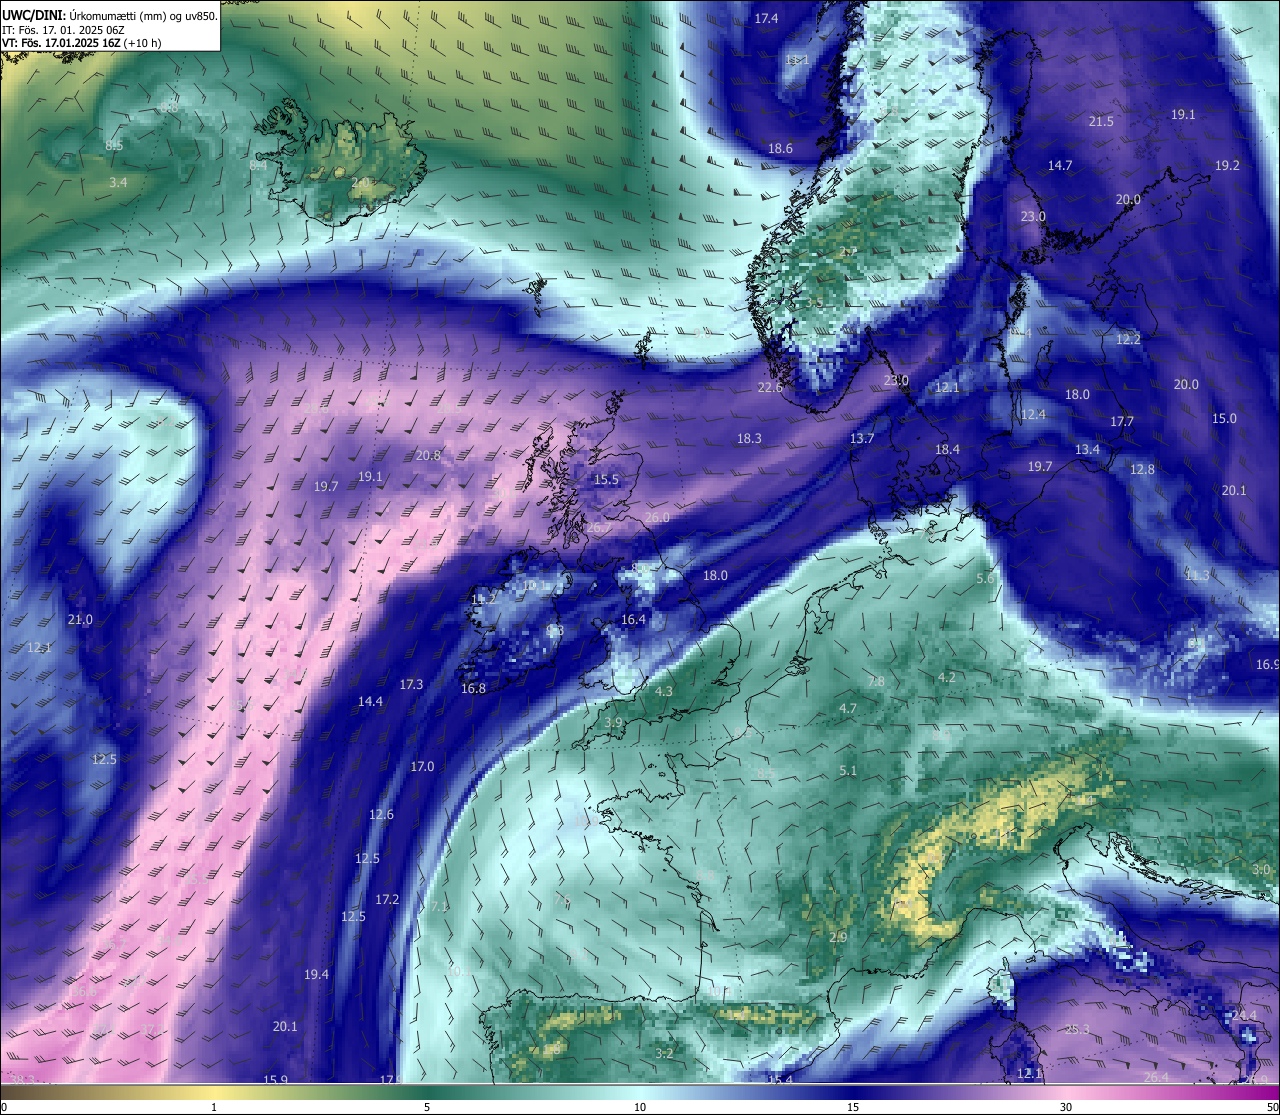
Task: Click the value 15.9 at the bottom
Action: [275, 1079]
